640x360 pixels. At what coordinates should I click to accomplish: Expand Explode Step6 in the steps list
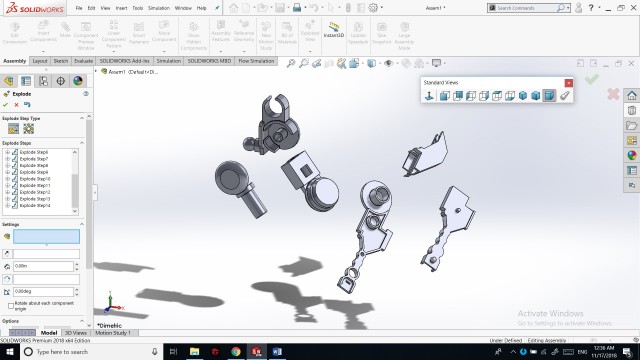click(x=7, y=152)
